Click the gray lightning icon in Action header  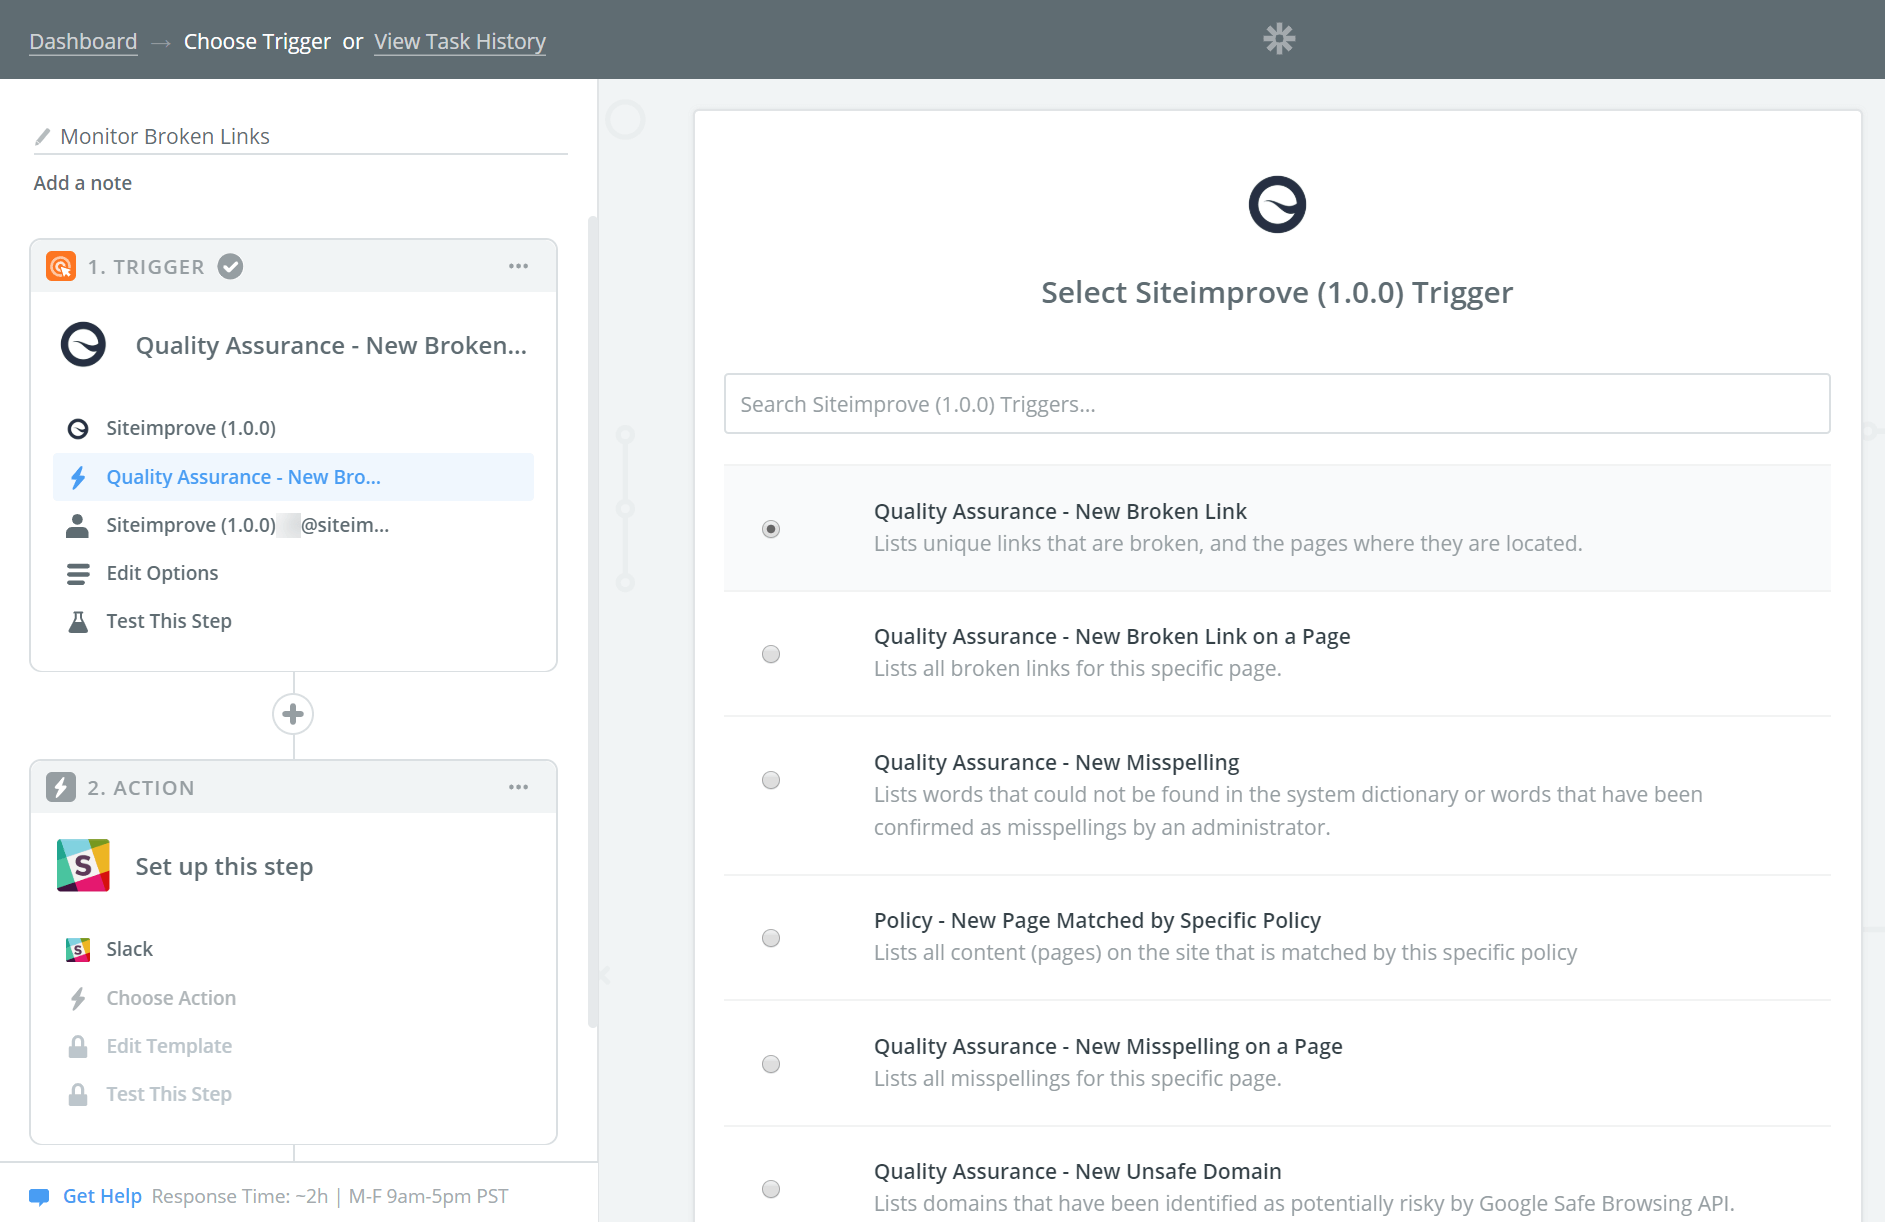[61, 788]
